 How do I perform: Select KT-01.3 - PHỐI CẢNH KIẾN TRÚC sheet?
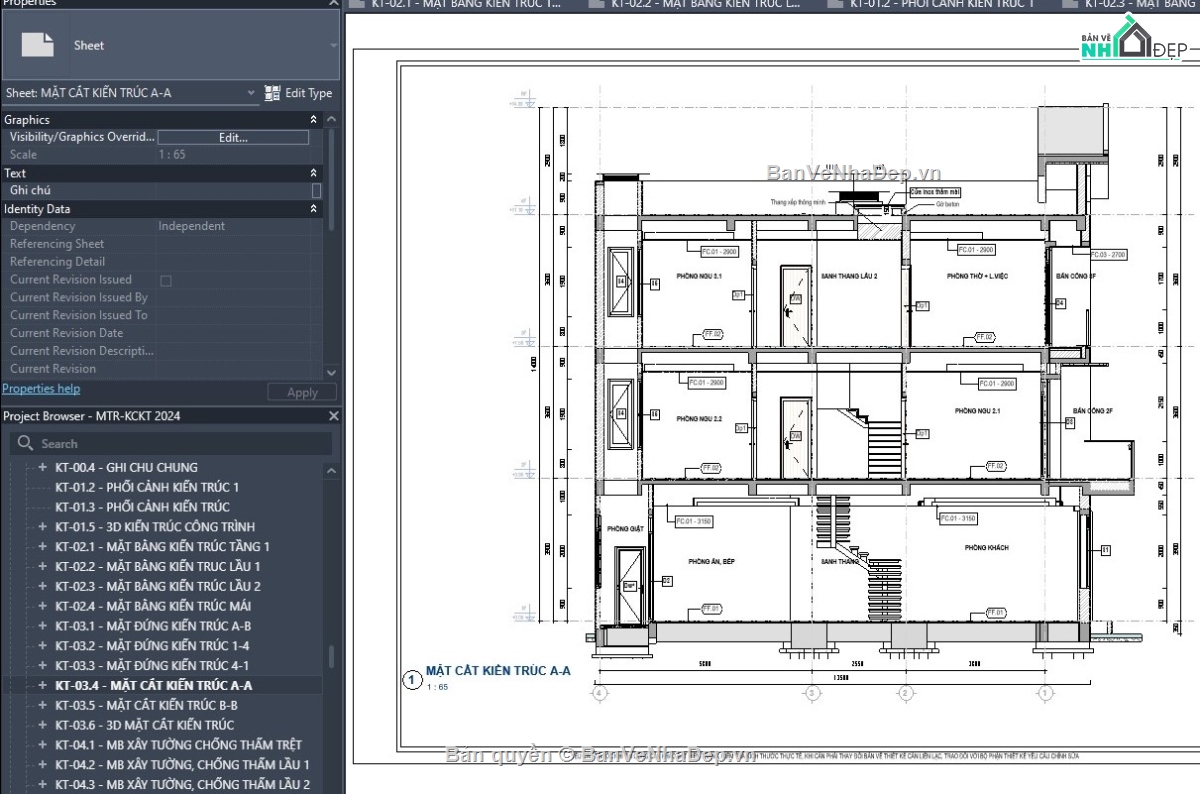coord(142,507)
